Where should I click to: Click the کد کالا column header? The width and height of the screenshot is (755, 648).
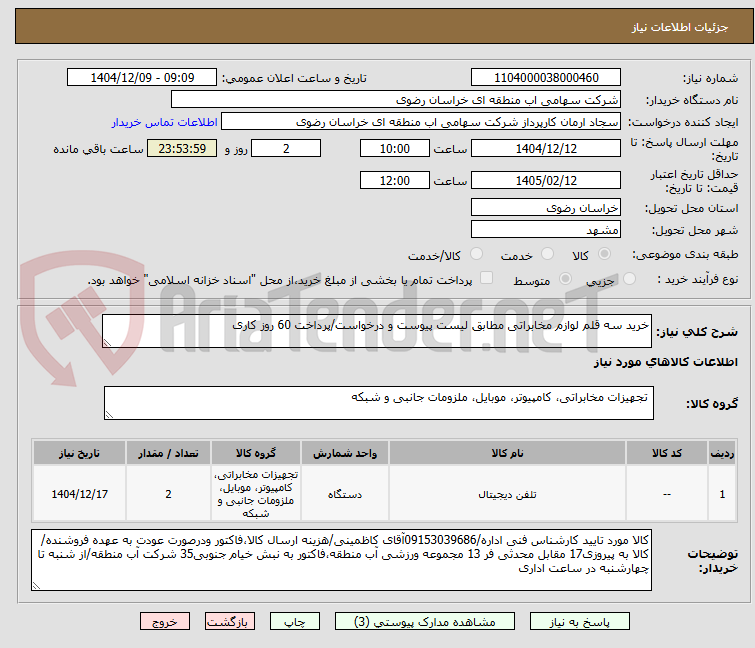[x=666, y=453]
